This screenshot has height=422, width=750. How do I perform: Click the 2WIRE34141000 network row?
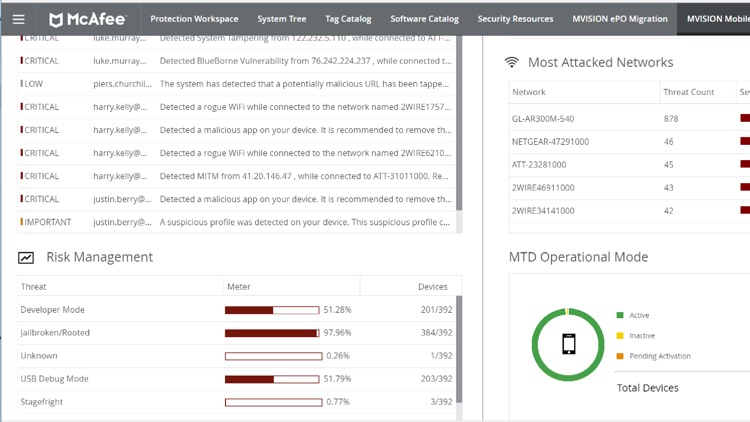pos(629,211)
